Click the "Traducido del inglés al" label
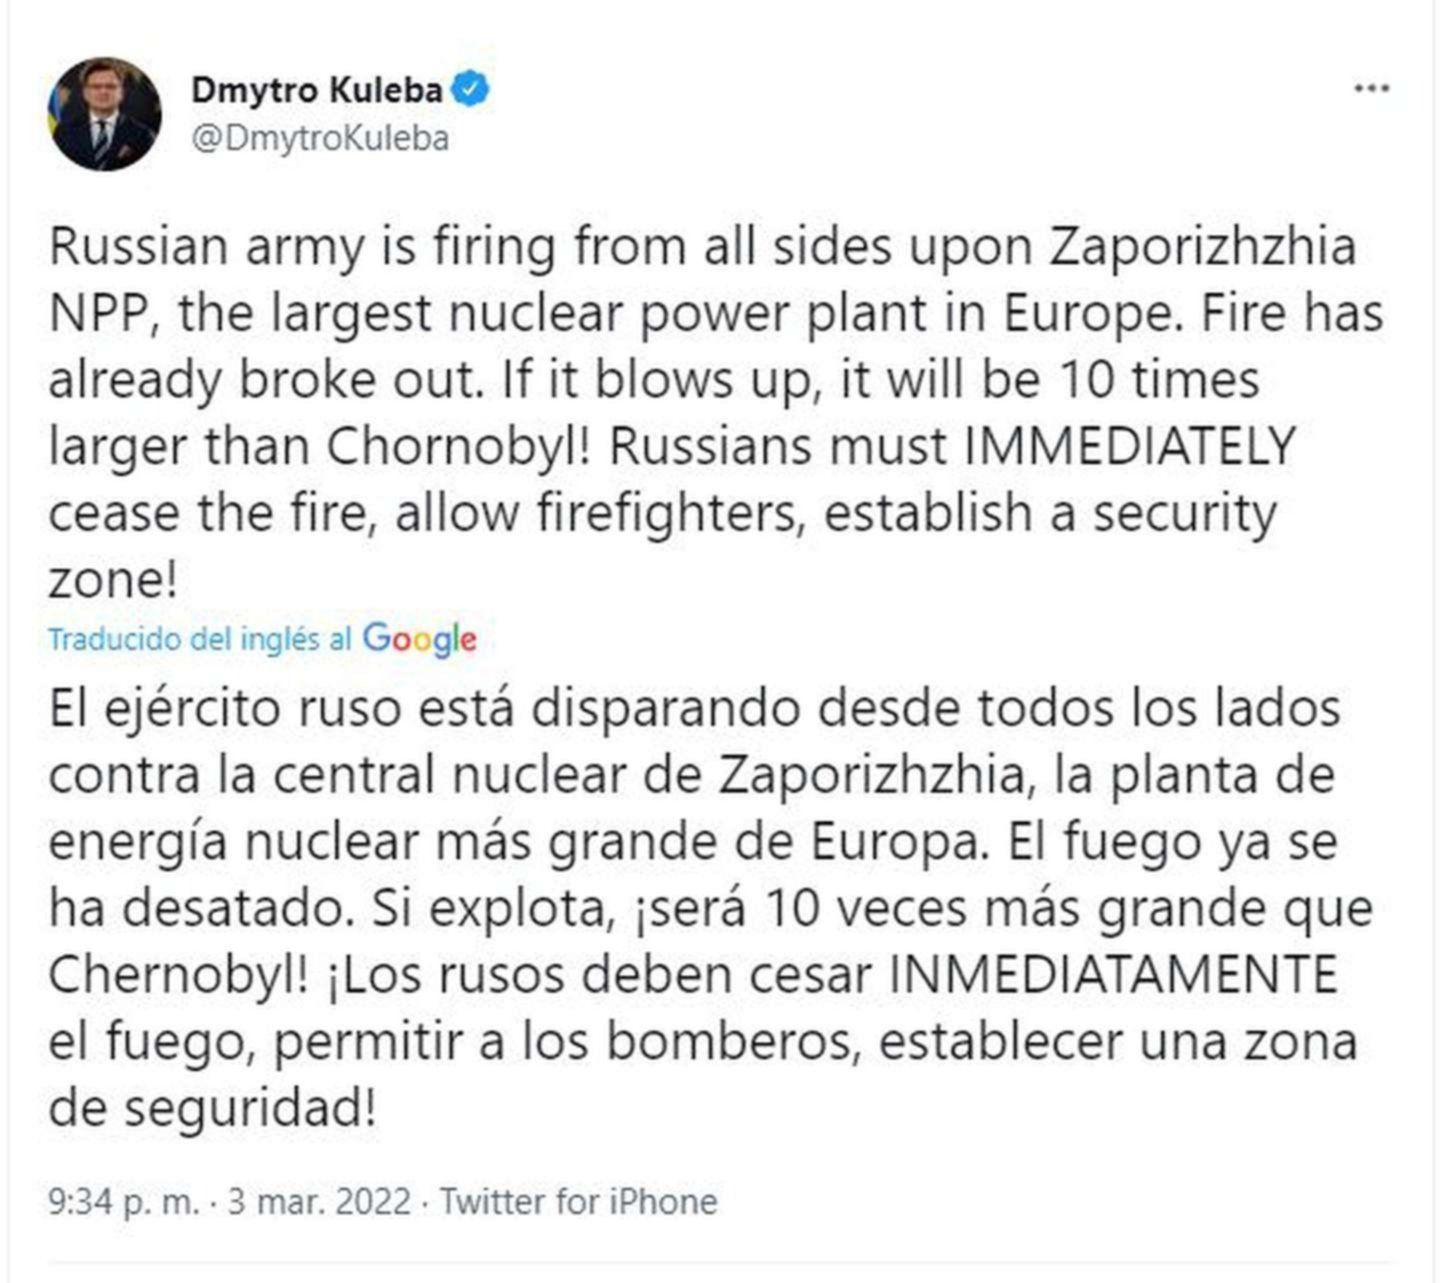Viewport: 1440px width, 1283px height. tap(200, 639)
